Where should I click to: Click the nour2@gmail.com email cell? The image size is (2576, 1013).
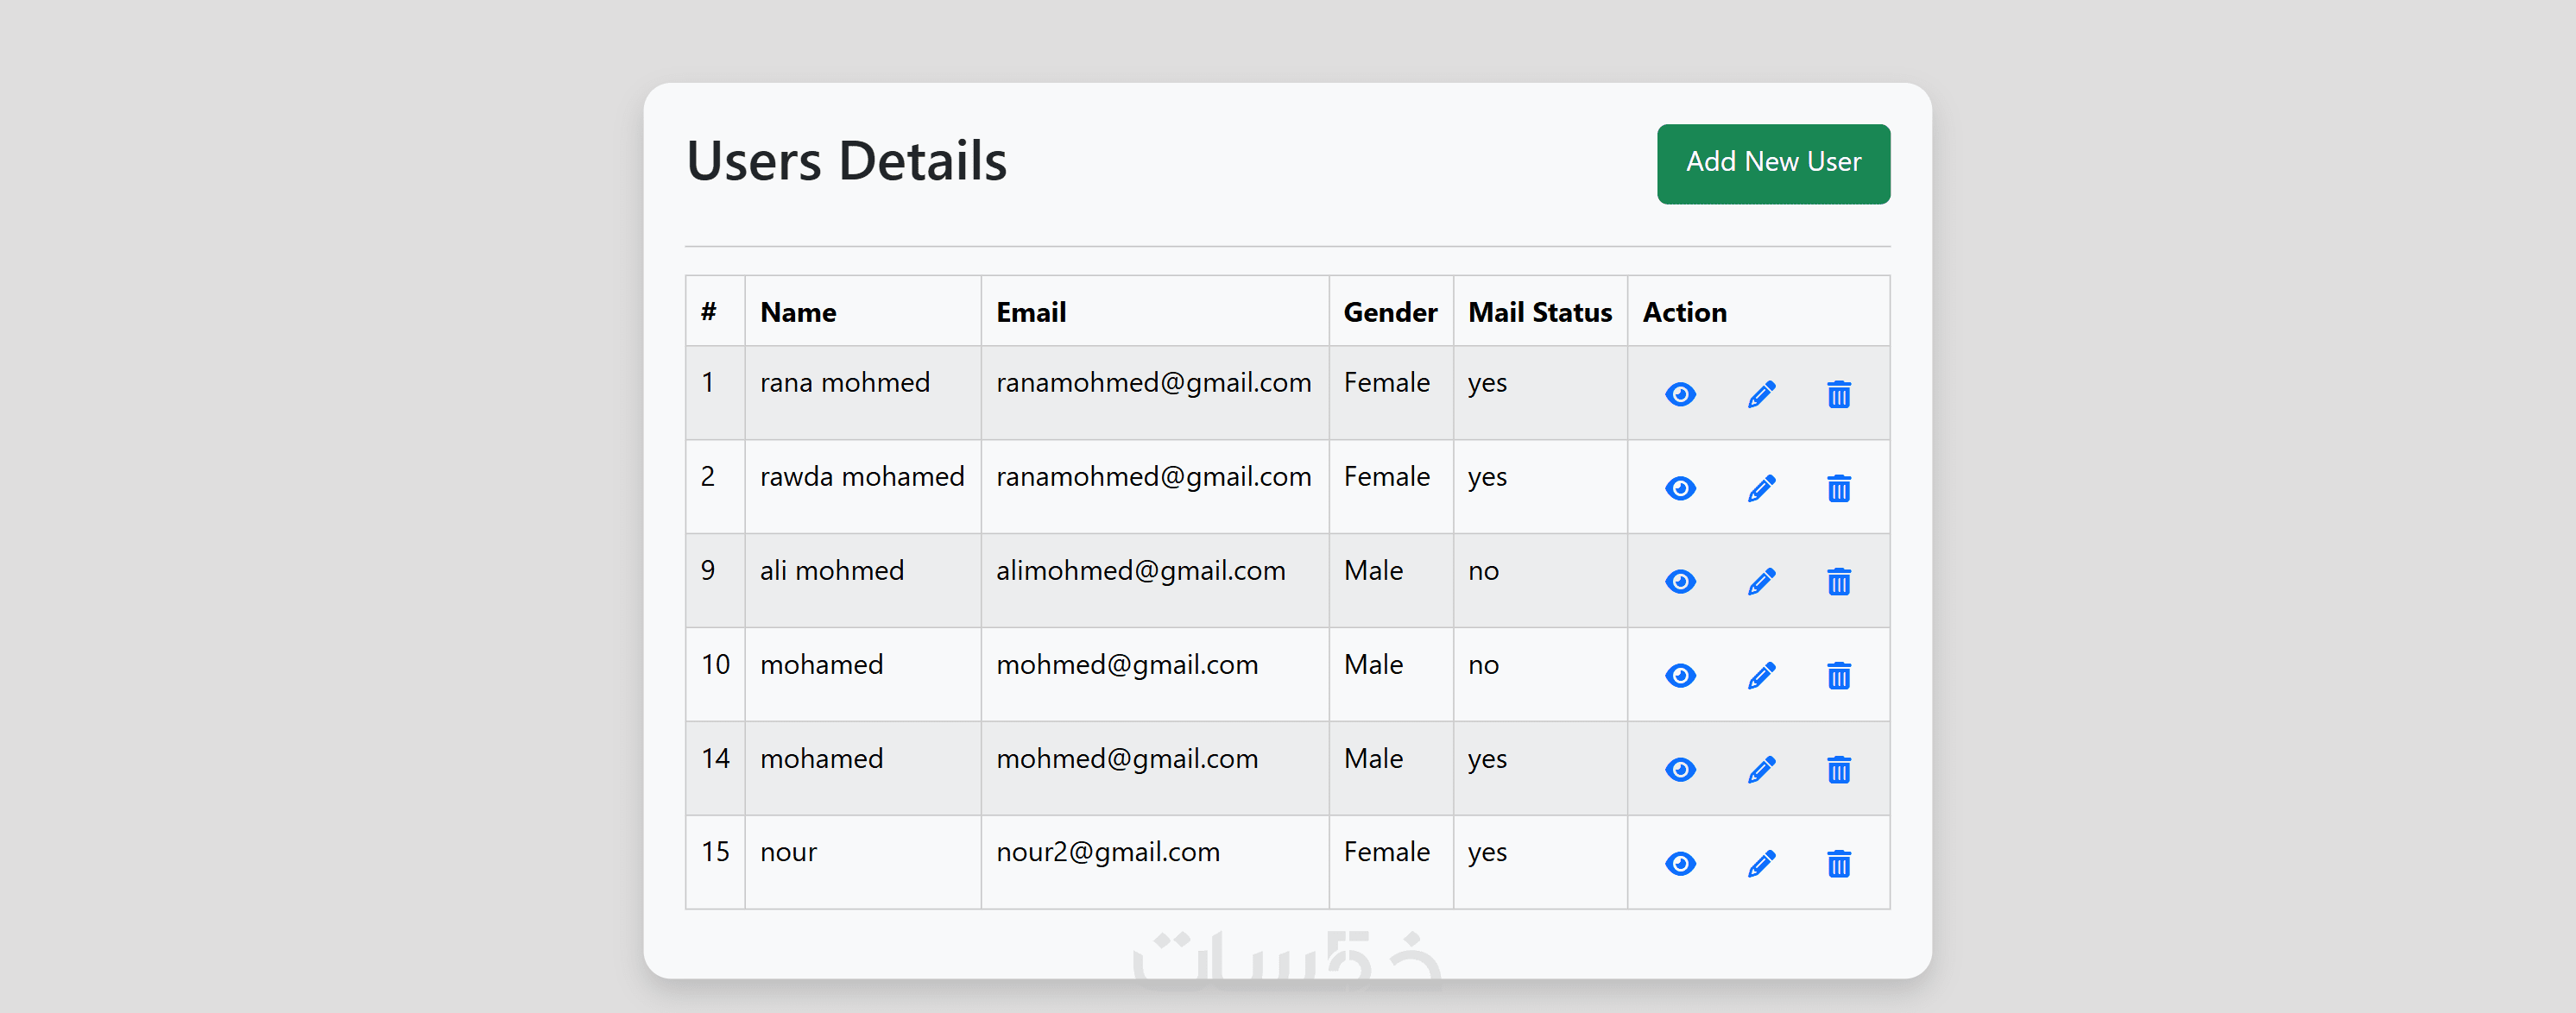coord(1107,853)
